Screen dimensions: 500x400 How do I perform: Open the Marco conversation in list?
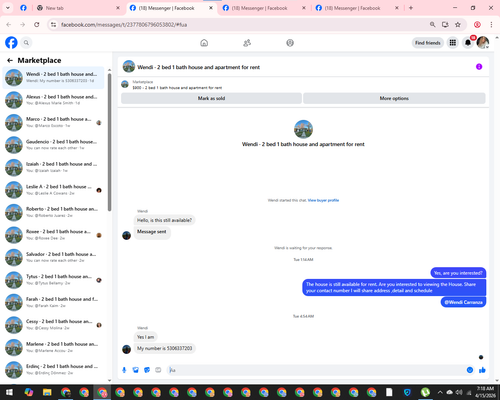[53, 122]
